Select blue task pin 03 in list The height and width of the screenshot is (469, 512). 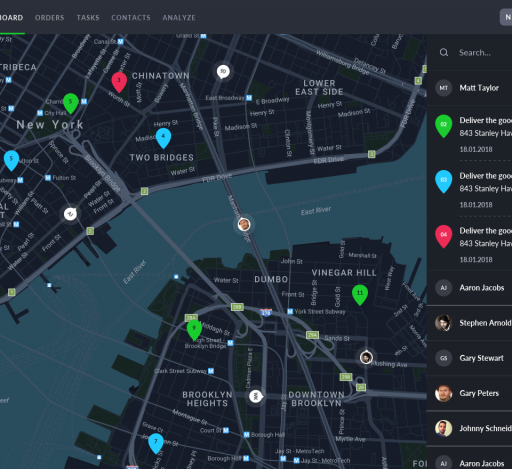[443, 181]
